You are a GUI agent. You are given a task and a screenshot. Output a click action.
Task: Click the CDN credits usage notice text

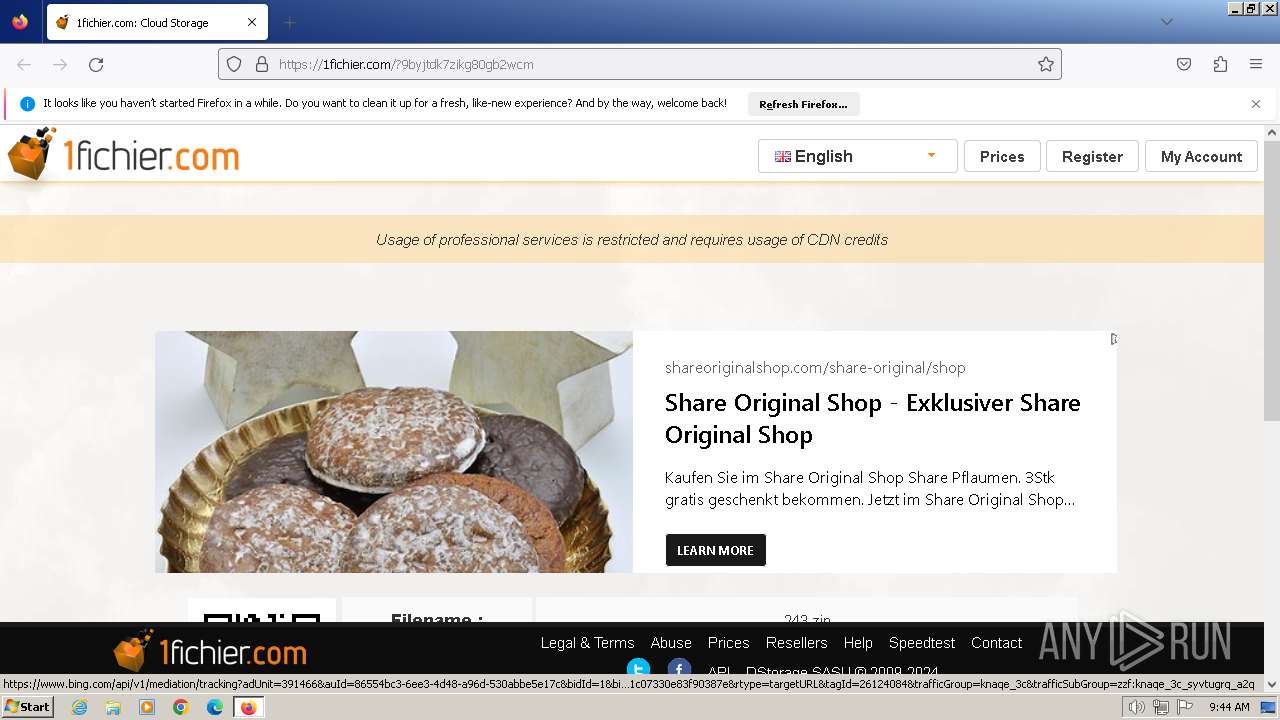632,240
